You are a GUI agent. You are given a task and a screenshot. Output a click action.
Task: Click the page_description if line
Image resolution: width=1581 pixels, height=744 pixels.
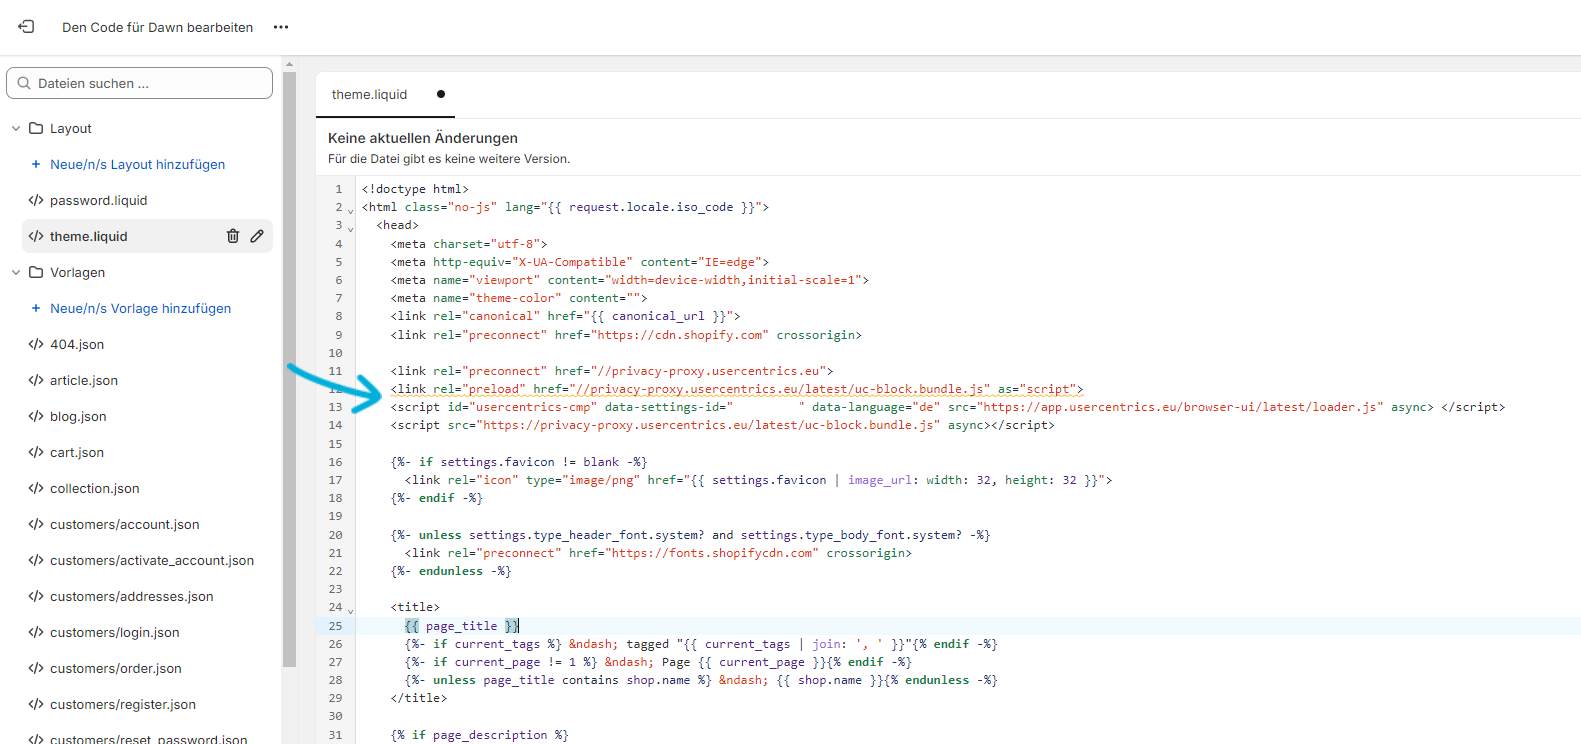pyautogui.click(x=480, y=735)
